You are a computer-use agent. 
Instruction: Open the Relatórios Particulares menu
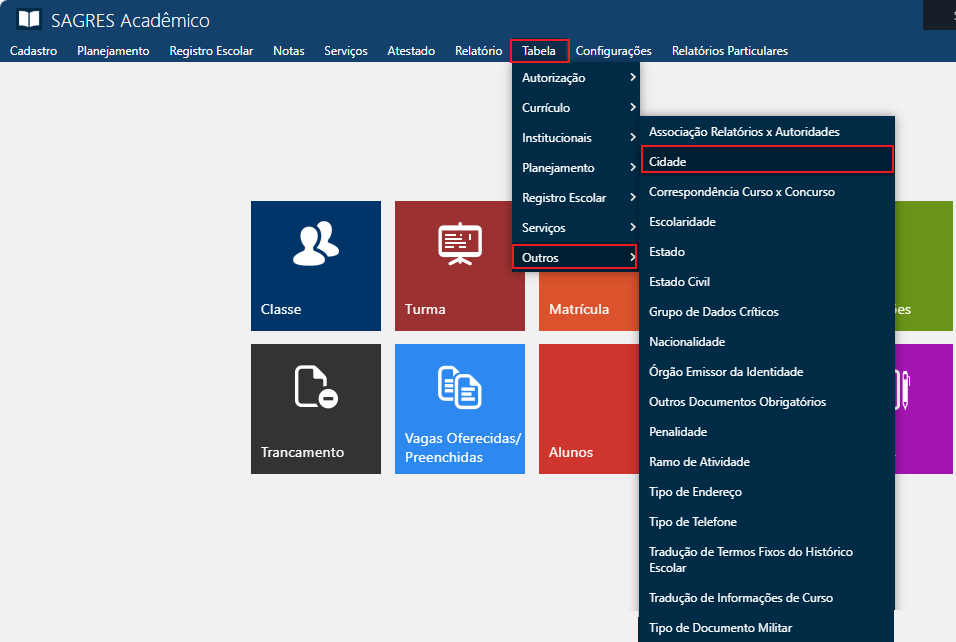(x=729, y=51)
